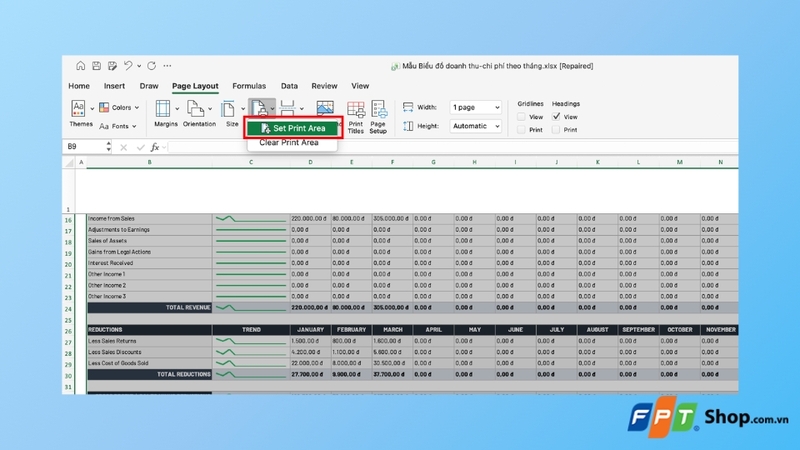Viewport: 800px width, 450px height.
Task: Click the confirm checkmark in formula bar
Action: pyautogui.click(x=140, y=147)
